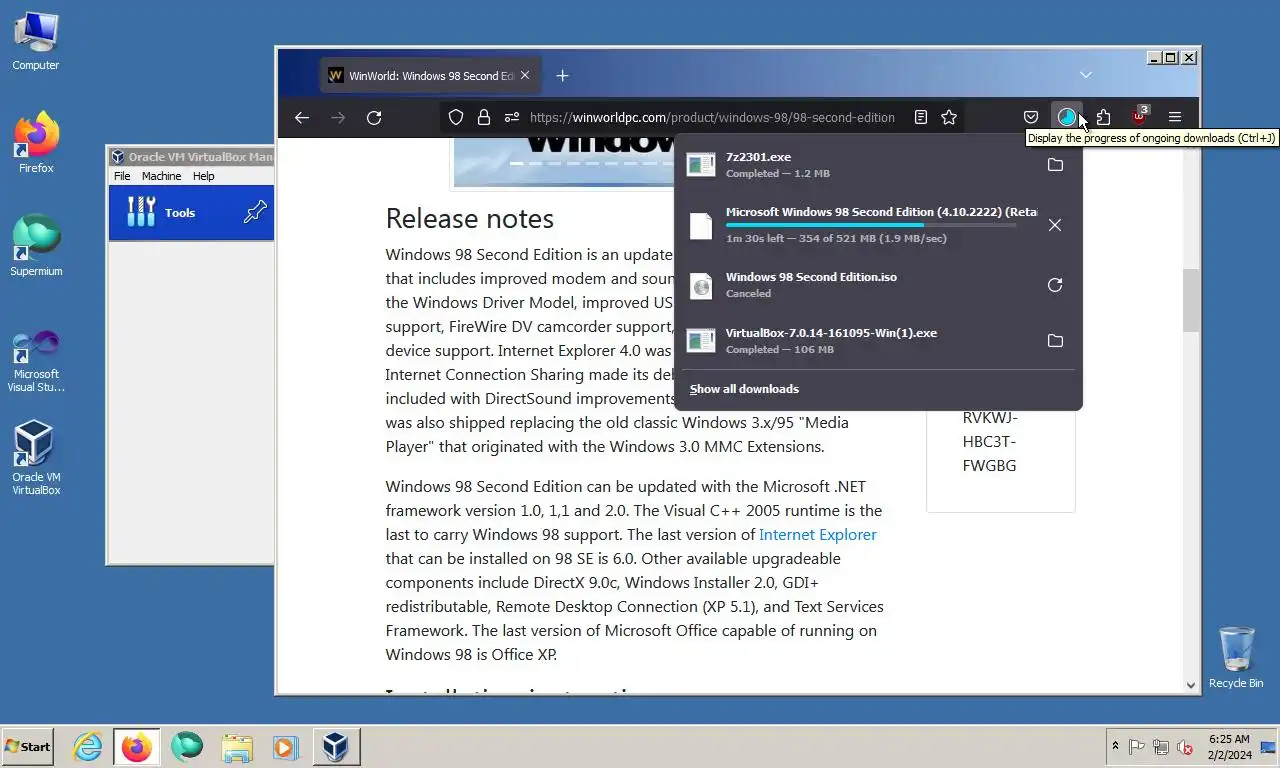Click the Firefox forward arrow button
The height and width of the screenshot is (768, 1280).
coord(338,118)
